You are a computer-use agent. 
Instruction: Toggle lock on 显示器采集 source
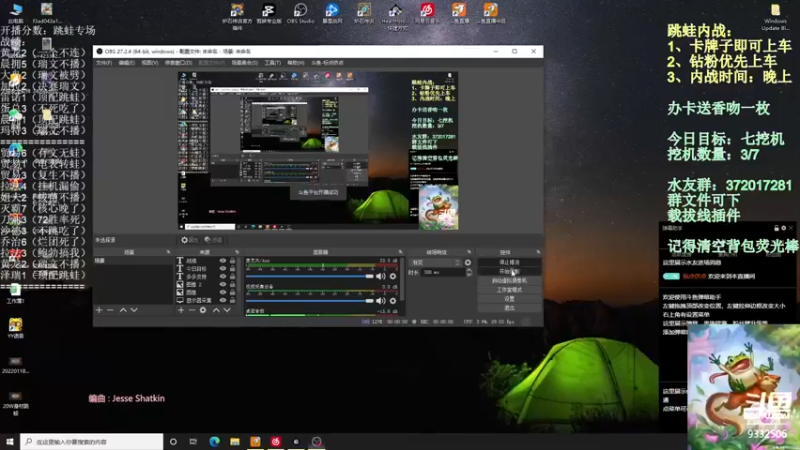[233, 301]
